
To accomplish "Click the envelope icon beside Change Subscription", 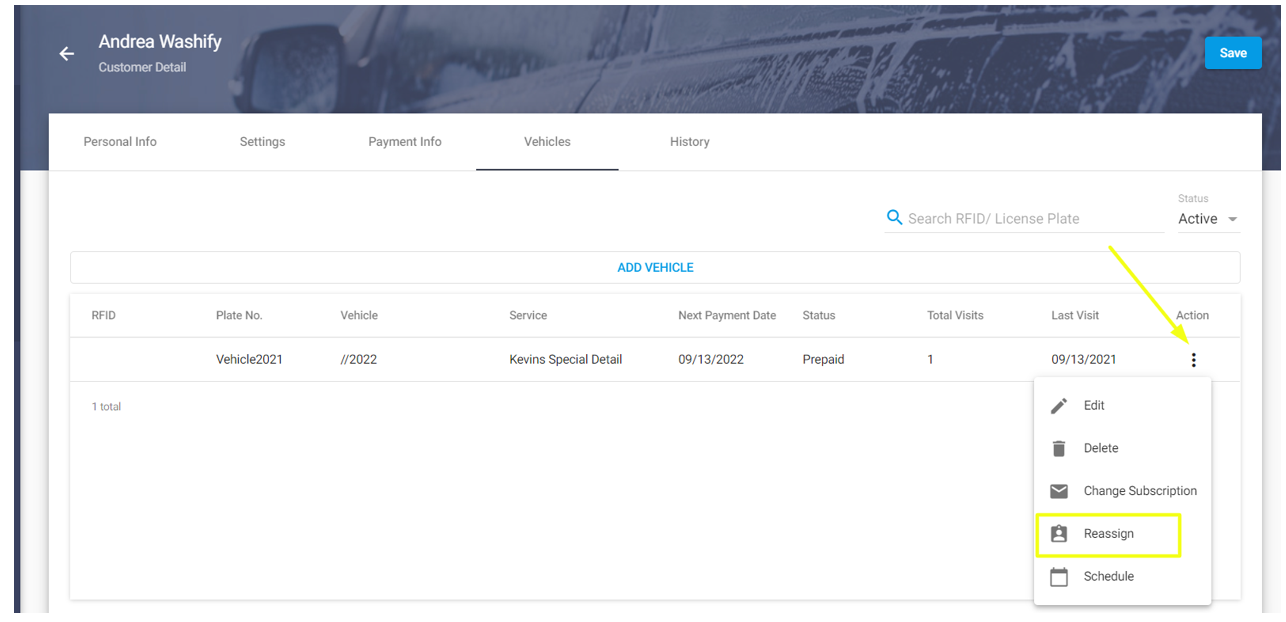I will pos(1058,491).
